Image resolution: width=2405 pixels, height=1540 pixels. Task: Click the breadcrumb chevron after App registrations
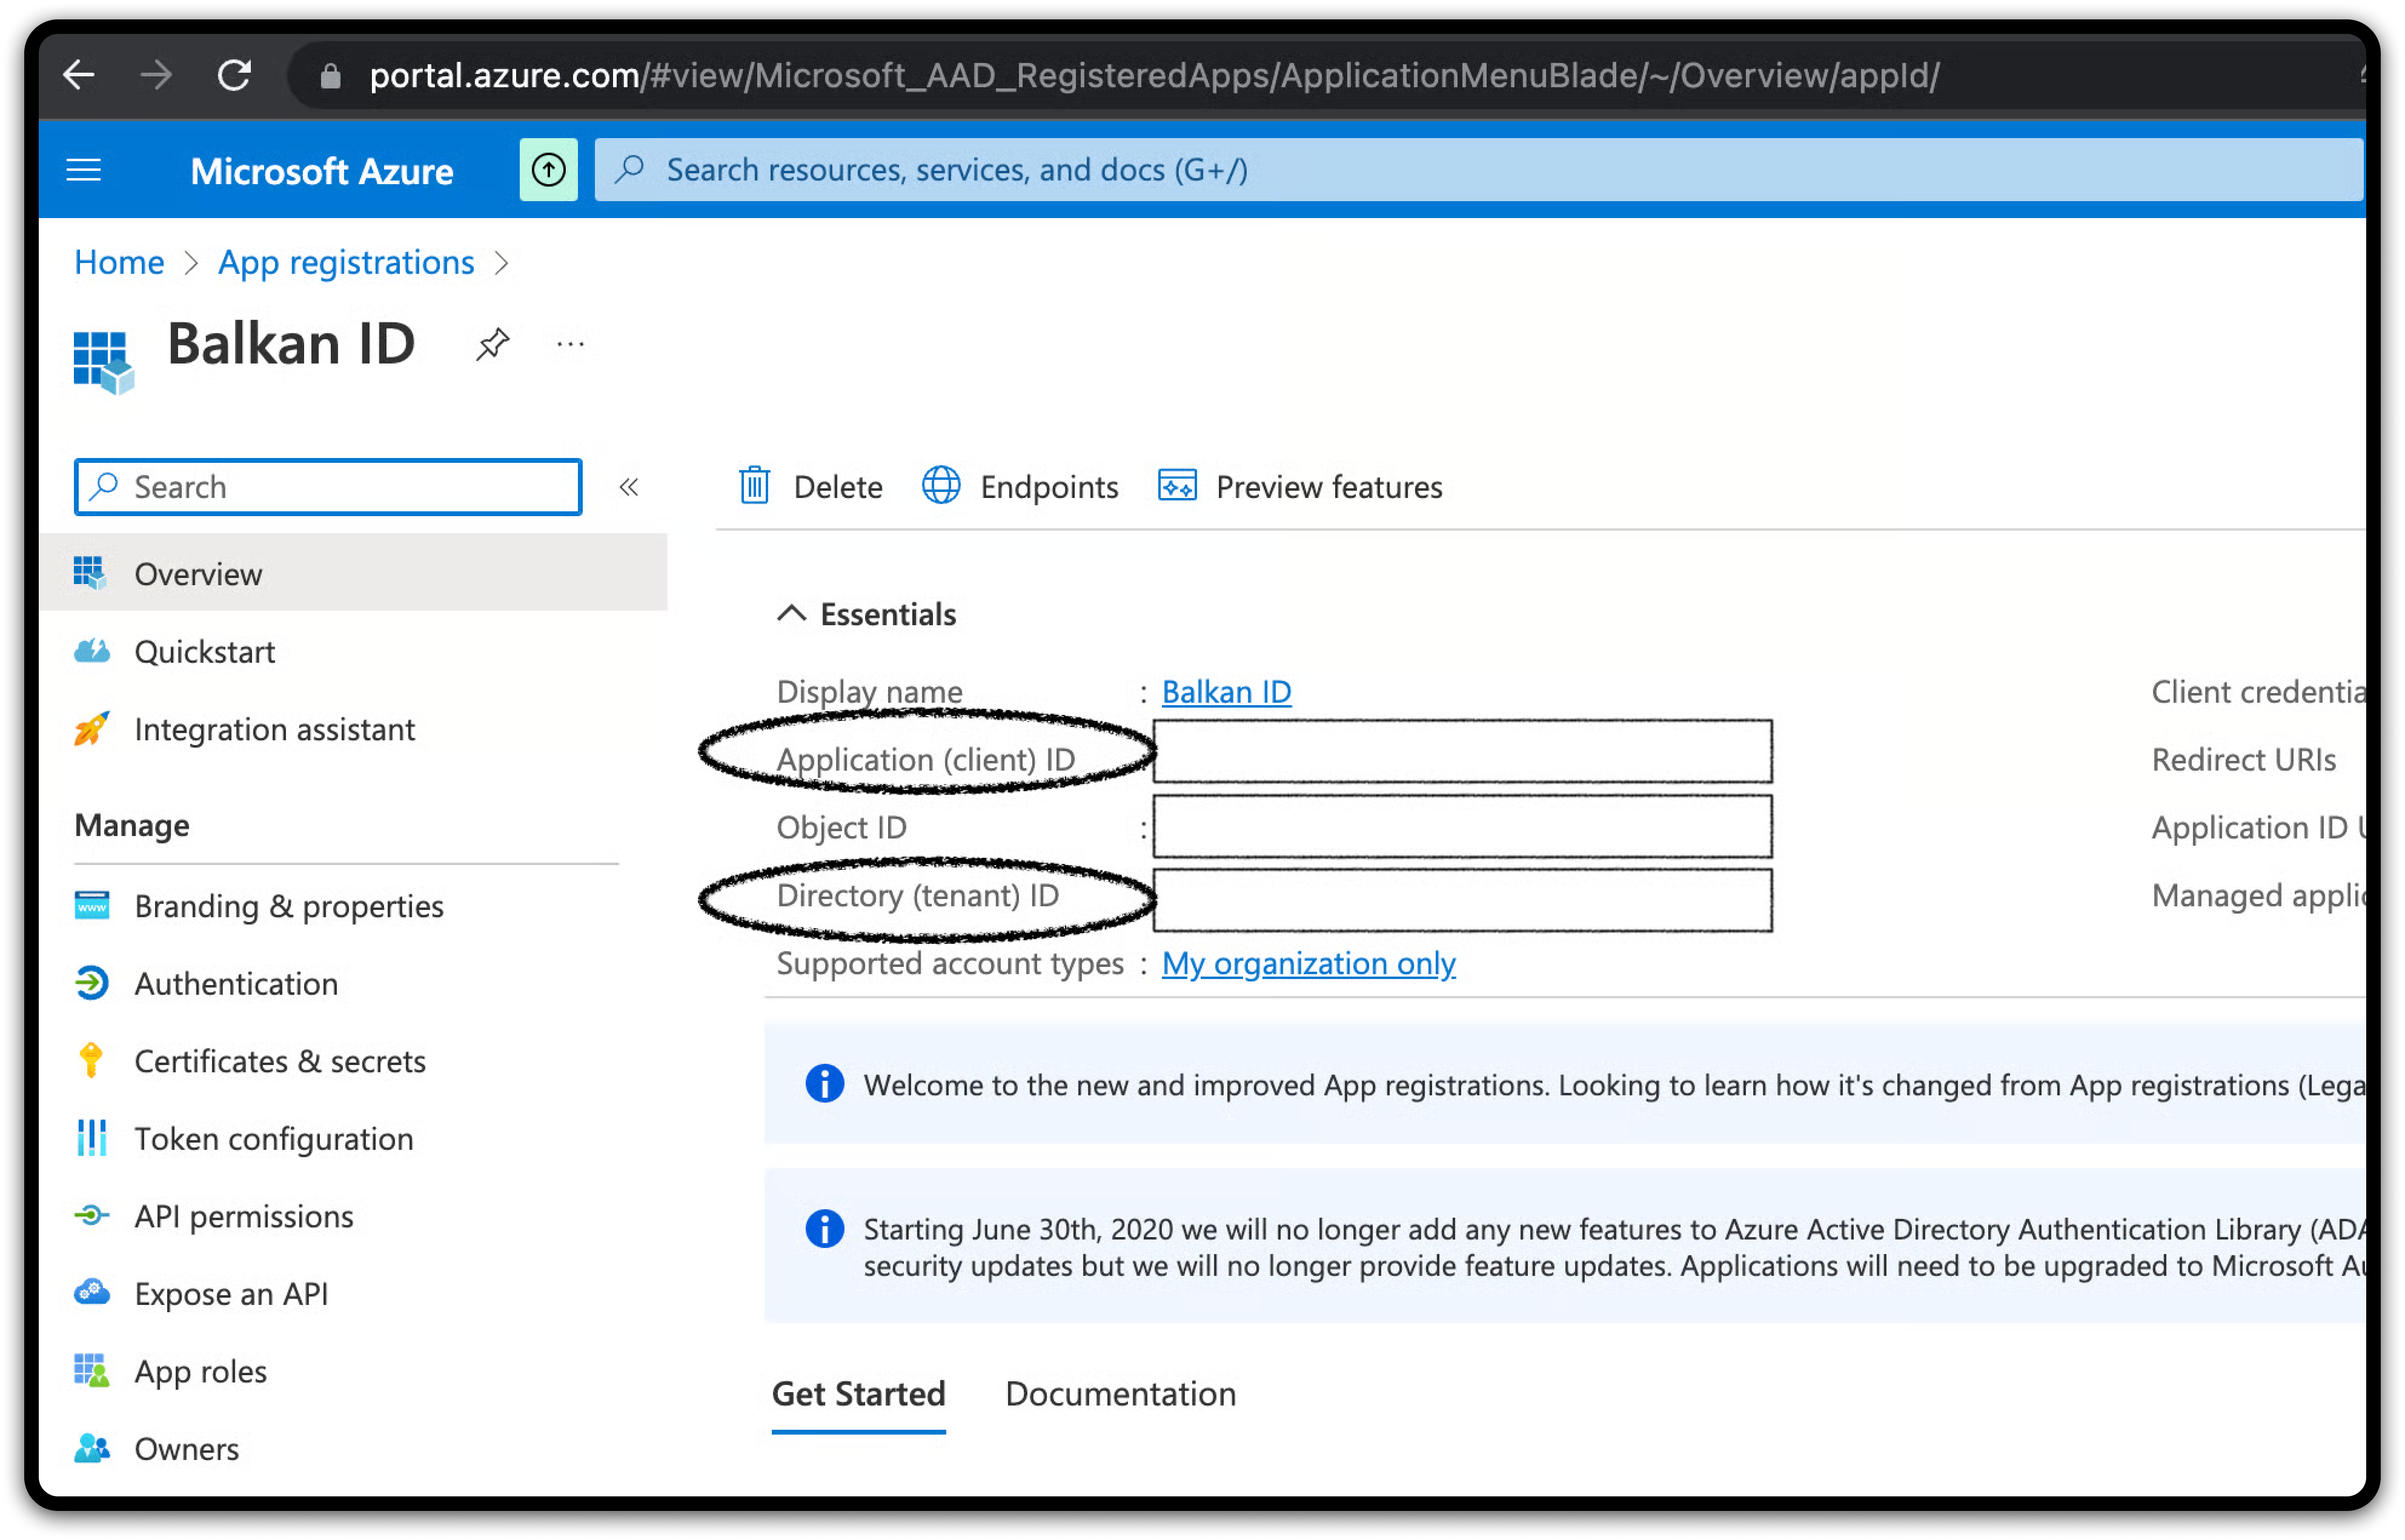tap(502, 263)
